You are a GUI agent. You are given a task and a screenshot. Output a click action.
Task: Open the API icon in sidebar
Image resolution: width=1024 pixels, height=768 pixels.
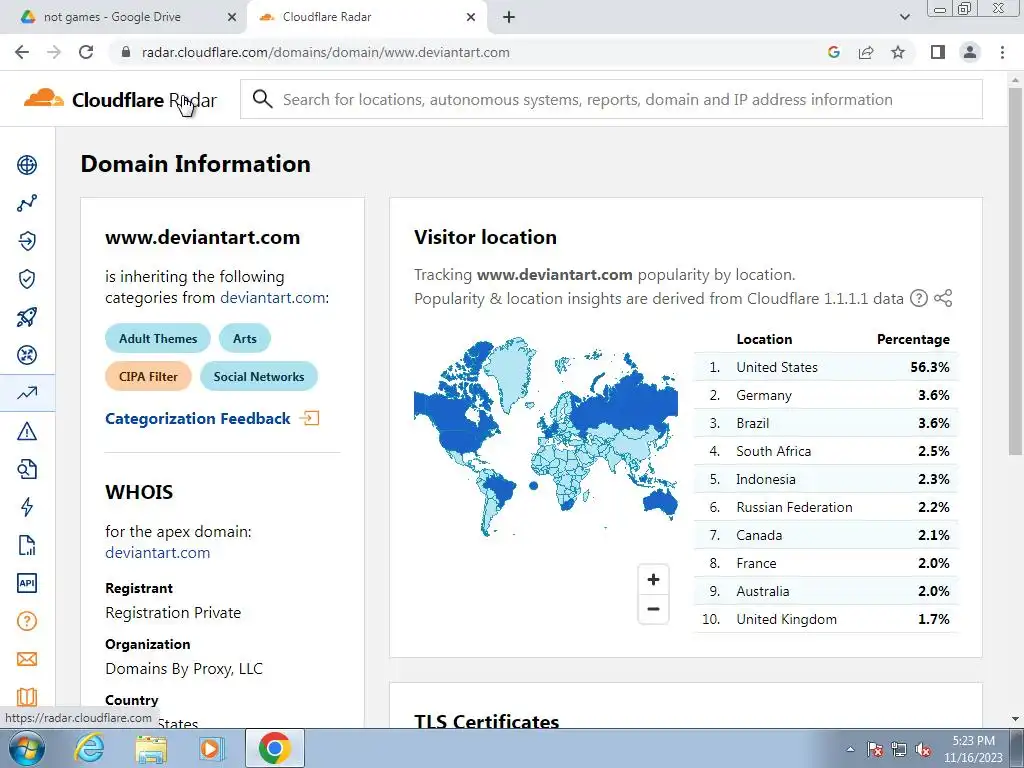pos(27,583)
